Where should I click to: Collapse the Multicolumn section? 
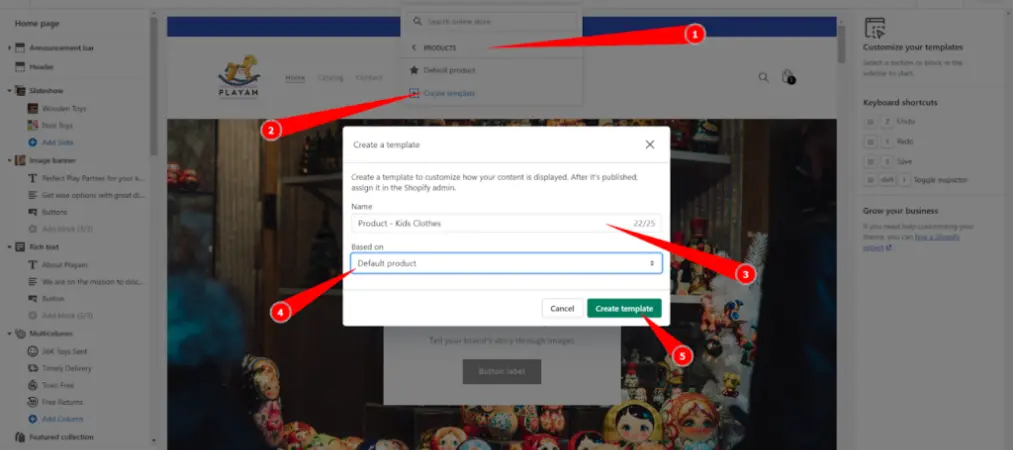pos(9,334)
